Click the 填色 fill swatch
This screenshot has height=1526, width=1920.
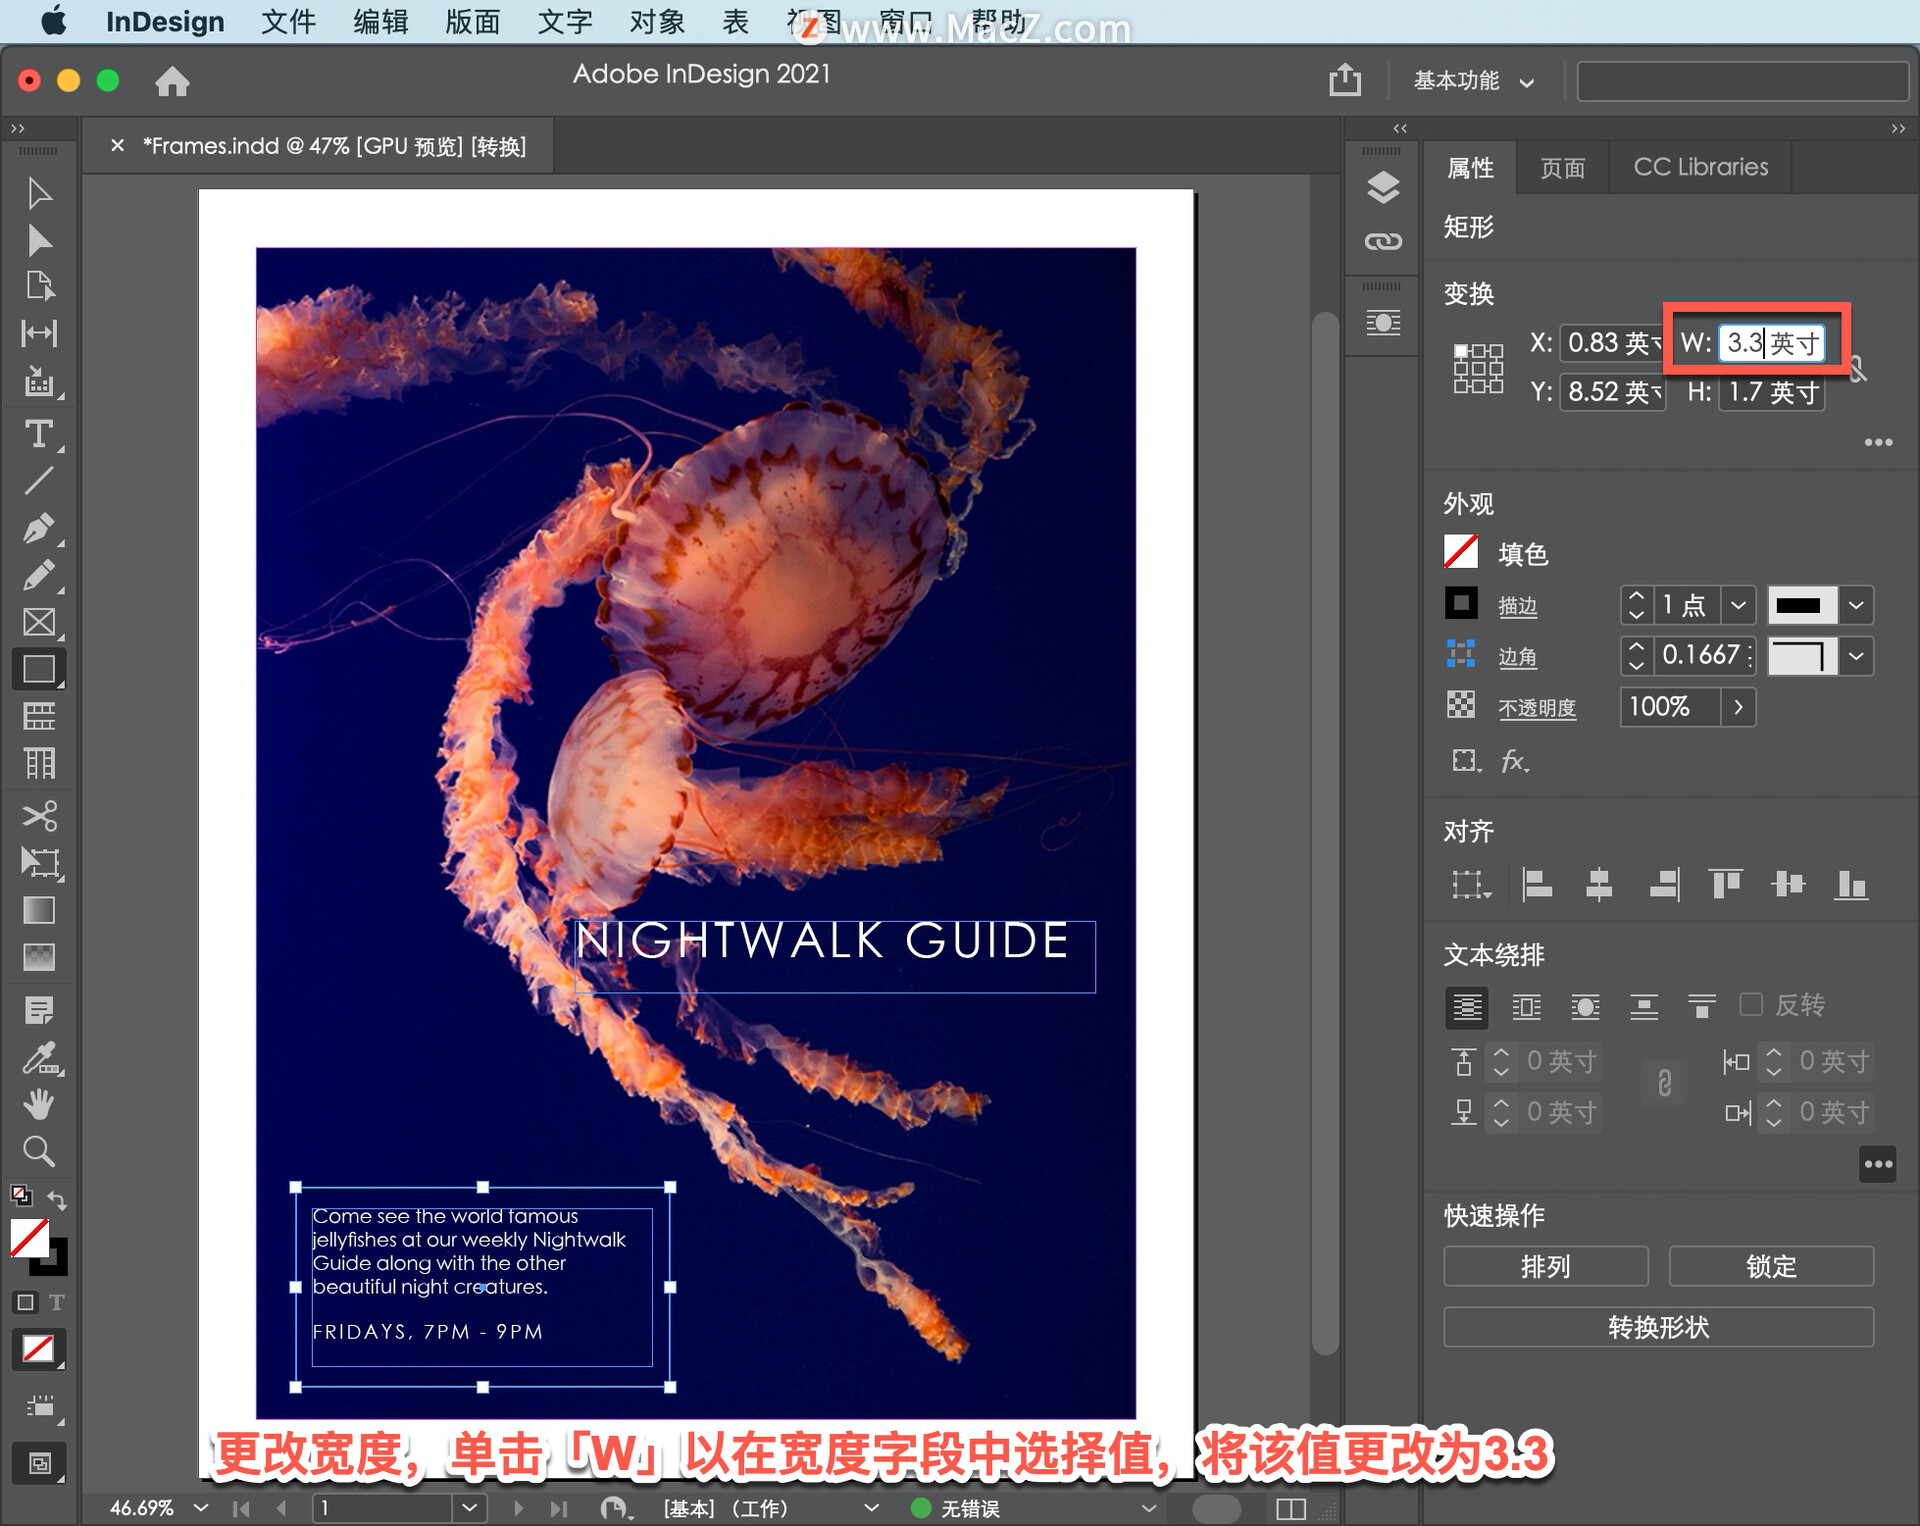1461,552
